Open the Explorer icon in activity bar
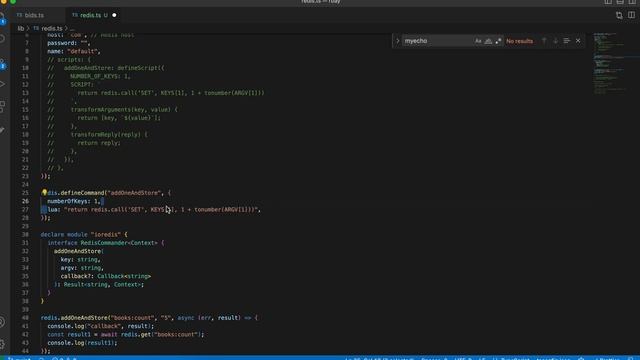 click(x=2, y=18)
